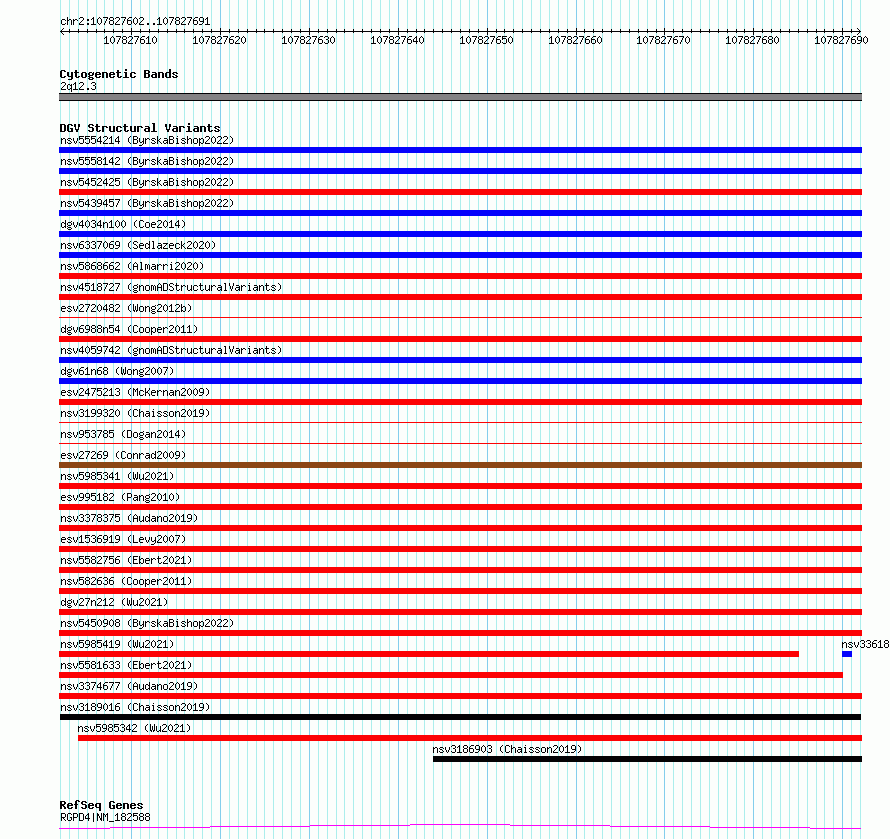This screenshot has height=839, width=890.
Task: Select the Cytogenetic Bands track title
Action: click(x=119, y=74)
